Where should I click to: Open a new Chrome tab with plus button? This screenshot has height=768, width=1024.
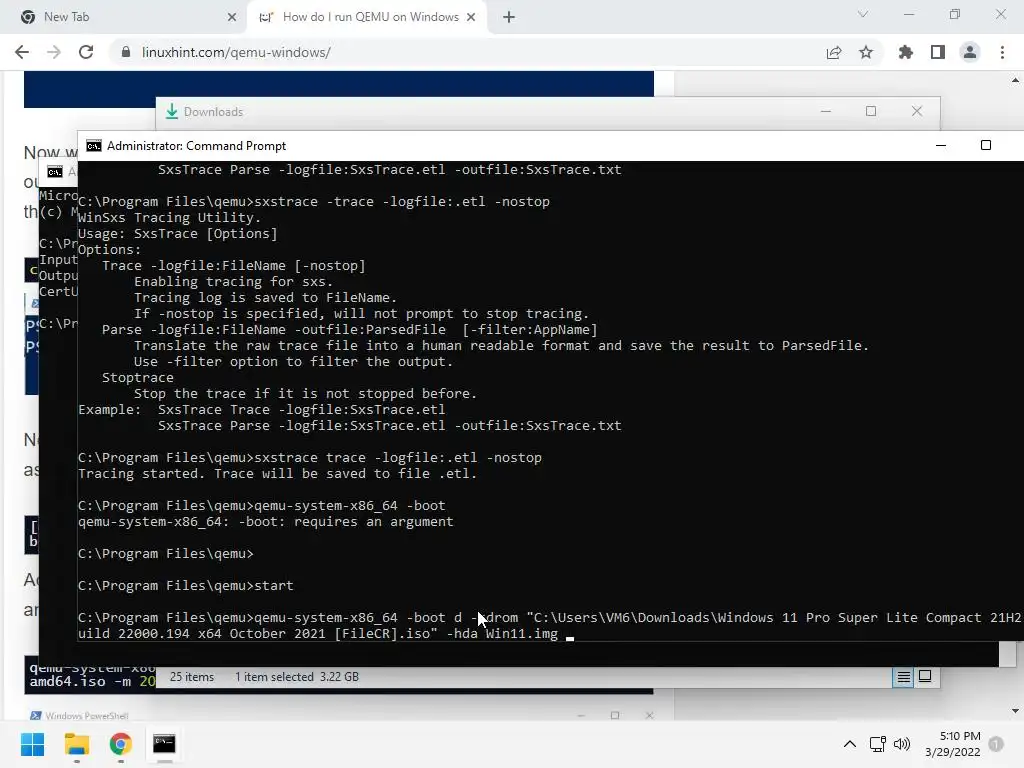click(509, 17)
